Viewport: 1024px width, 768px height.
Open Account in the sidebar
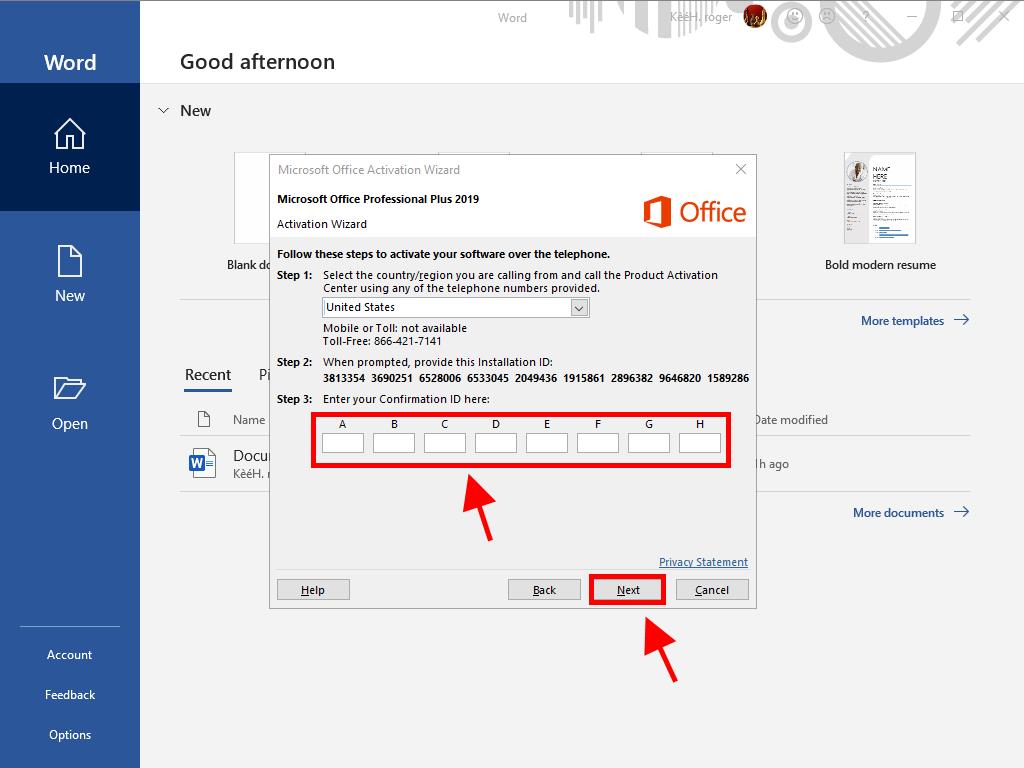(69, 655)
